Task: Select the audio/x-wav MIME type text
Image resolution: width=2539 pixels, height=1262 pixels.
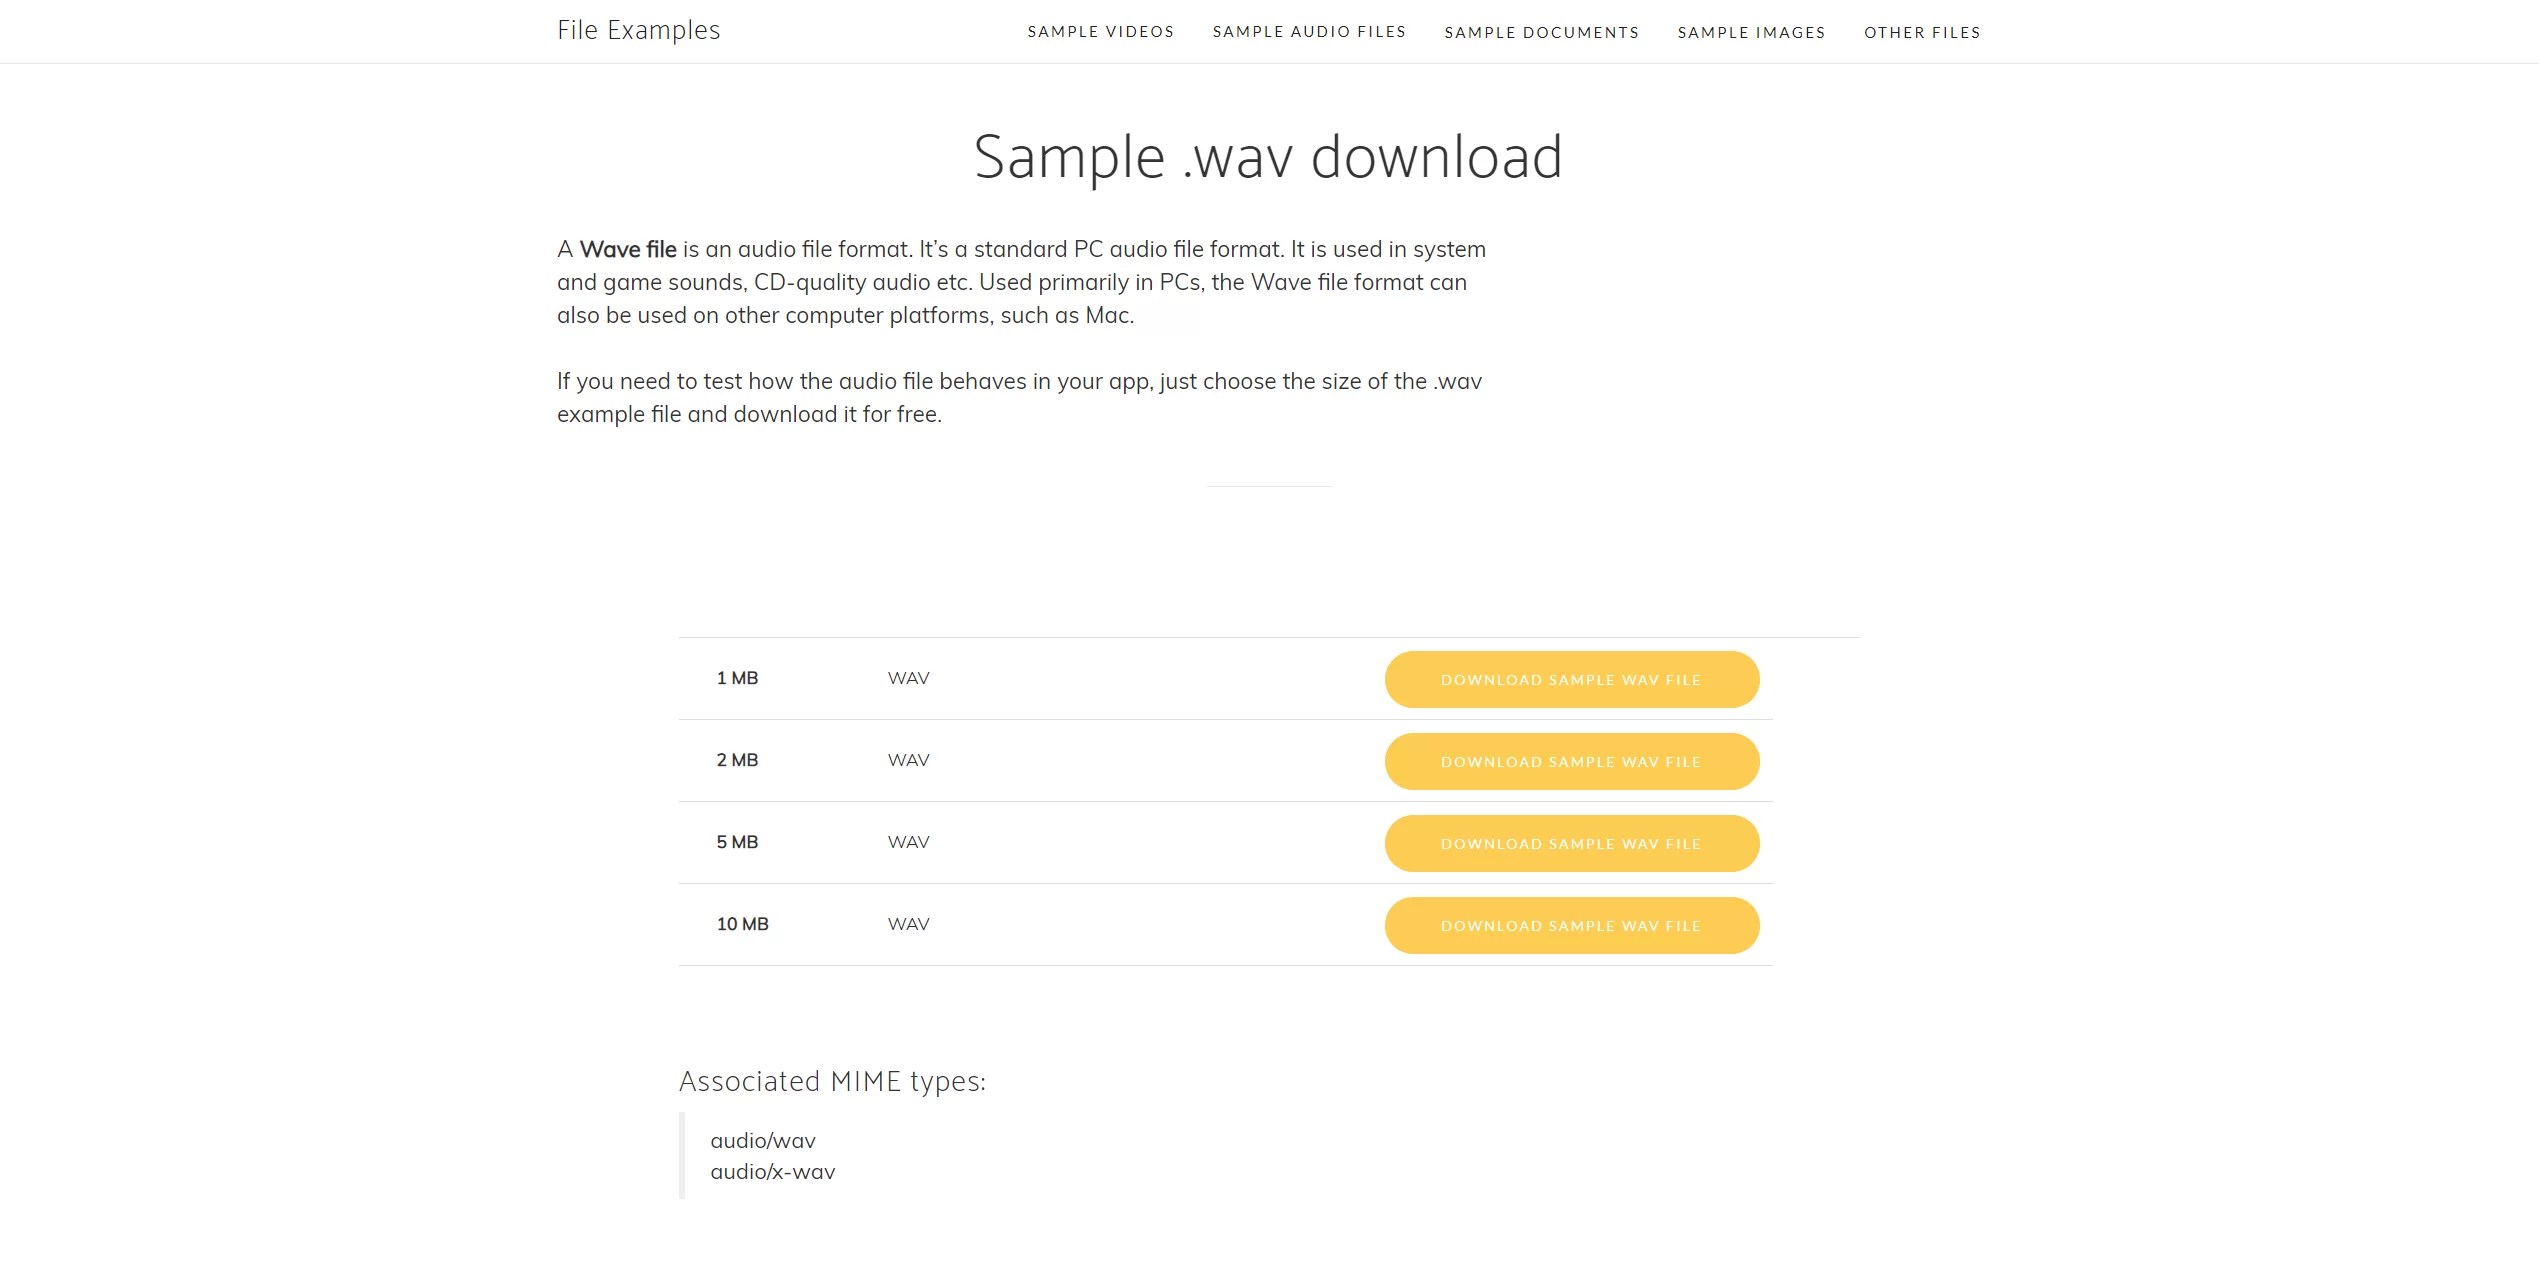Action: click(x=772, y=1171)
